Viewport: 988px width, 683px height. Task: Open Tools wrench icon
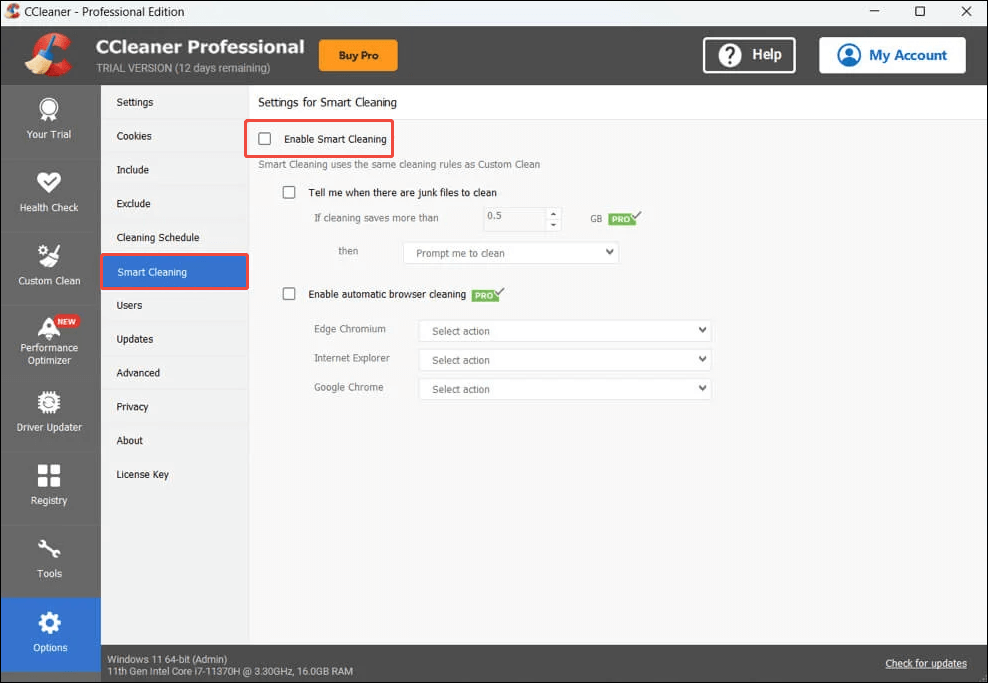49,549
